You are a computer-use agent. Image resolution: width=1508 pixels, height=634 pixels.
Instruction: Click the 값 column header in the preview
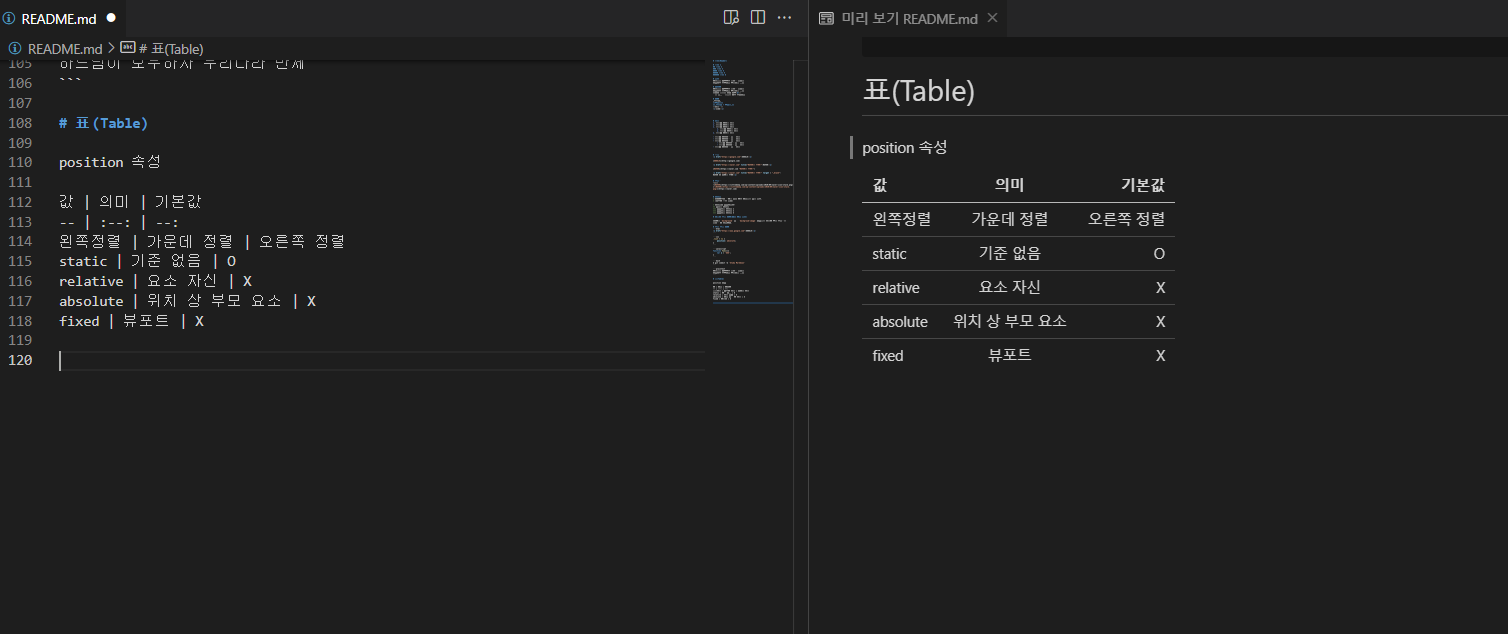(x=879, y=185)
